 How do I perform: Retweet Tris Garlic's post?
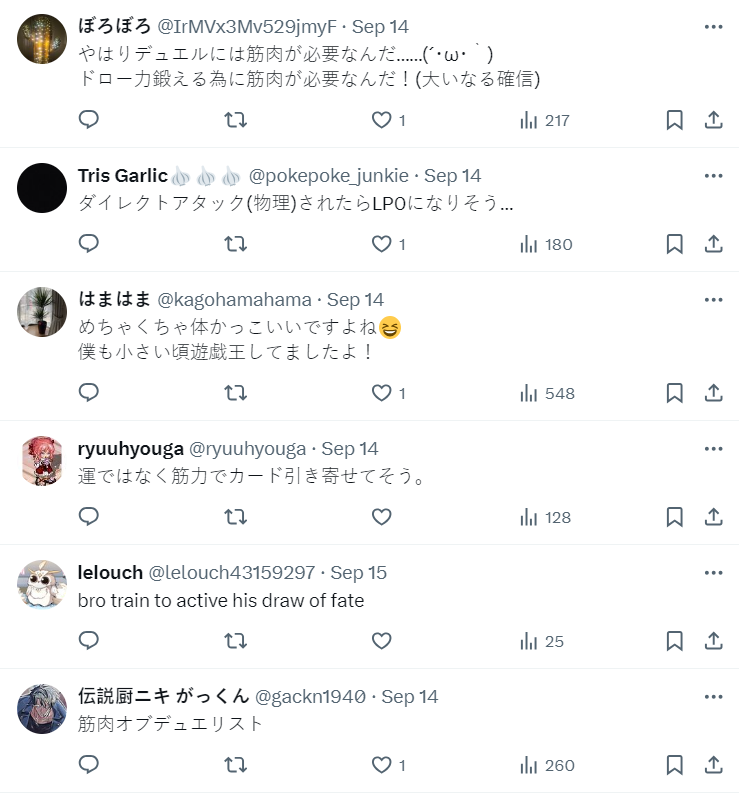pyautogui.click(x=235, y=244)
